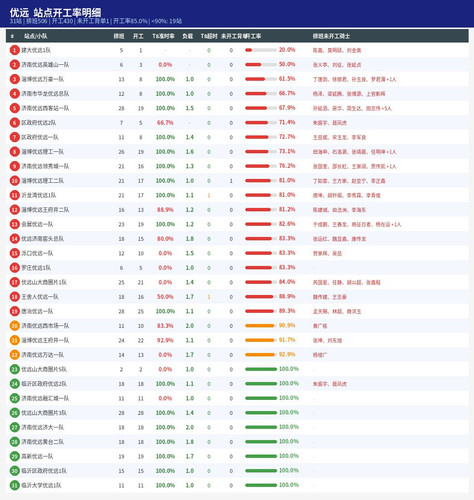Click the orange 91.7% progress bar

[x=261, y=340]
